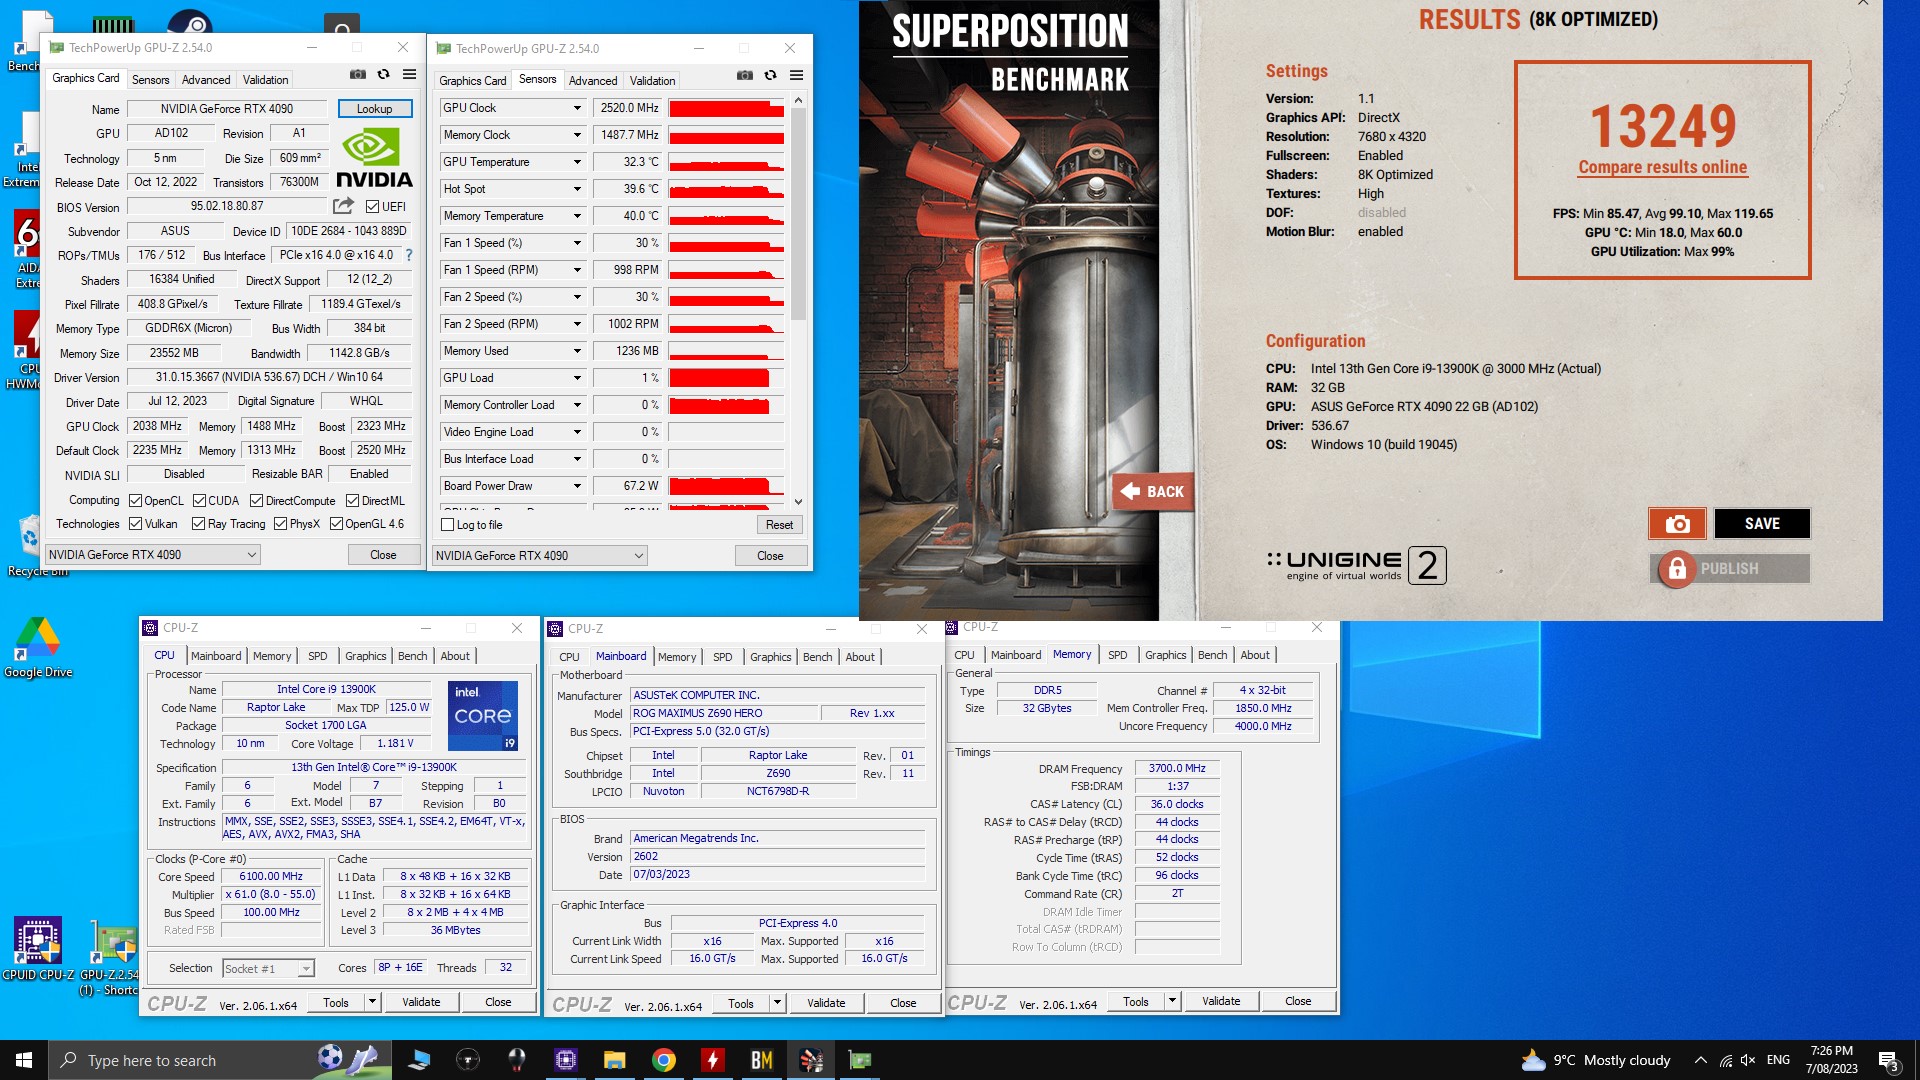This screenshot has width=1920, height=1080.
Task: Expand the Hot Spot sensor dropdown
Action: tap(577, 189)
